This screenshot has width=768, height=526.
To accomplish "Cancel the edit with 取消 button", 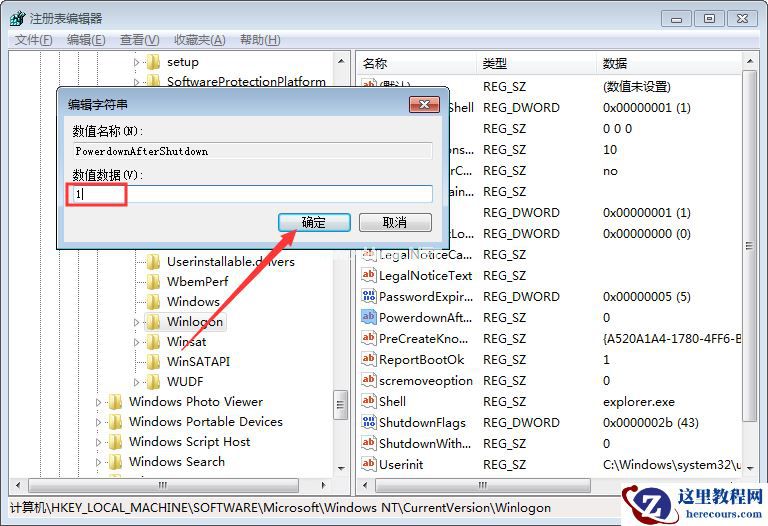I will pos(395,222).
